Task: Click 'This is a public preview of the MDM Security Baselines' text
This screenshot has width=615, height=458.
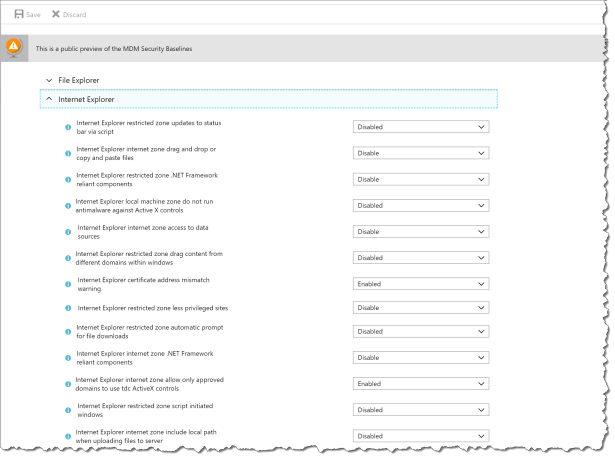Action: pyautogui.click(x=114, y=49)
